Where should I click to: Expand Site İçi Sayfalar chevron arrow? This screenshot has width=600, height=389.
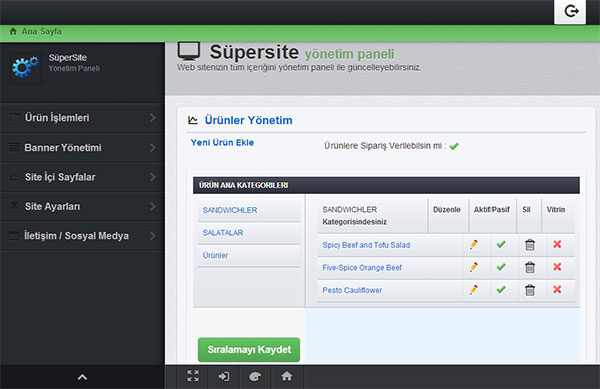(x=153, y=177)
